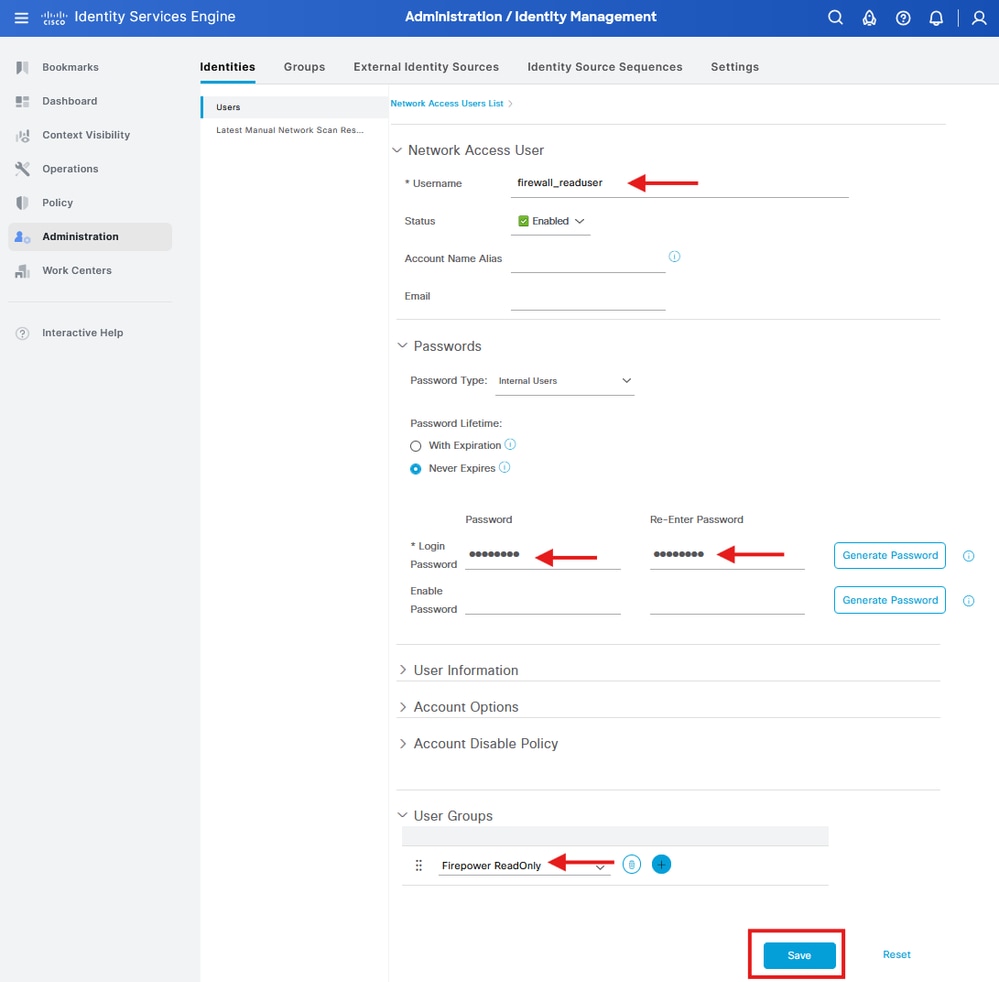
Task: Click info icon beside Login Password generator
Action: [968, 556]
